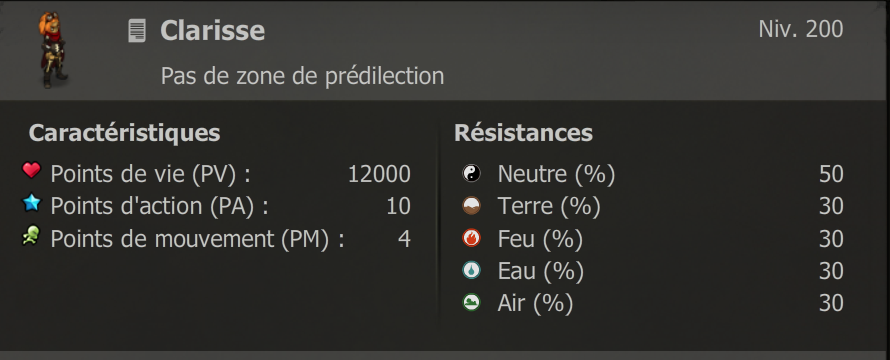
Task: Click the blue droplet Eau icon
Action: (x=471, y=270)
